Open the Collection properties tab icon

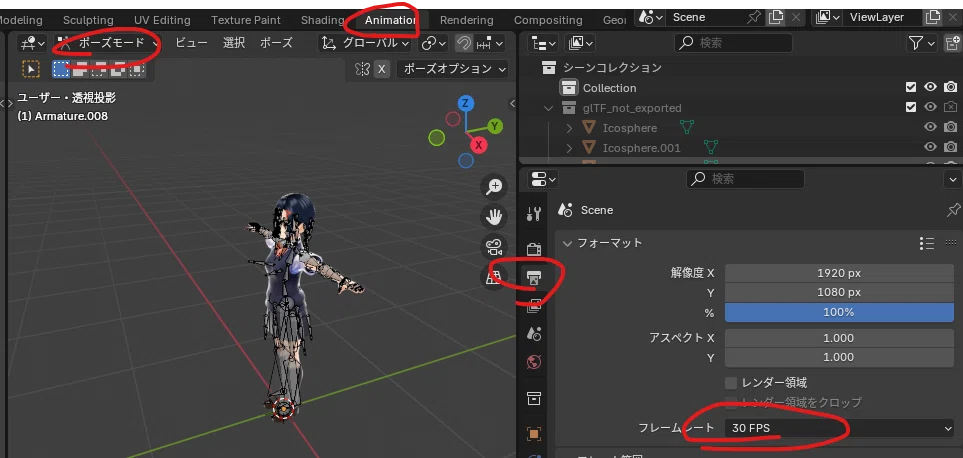(534, 398)
